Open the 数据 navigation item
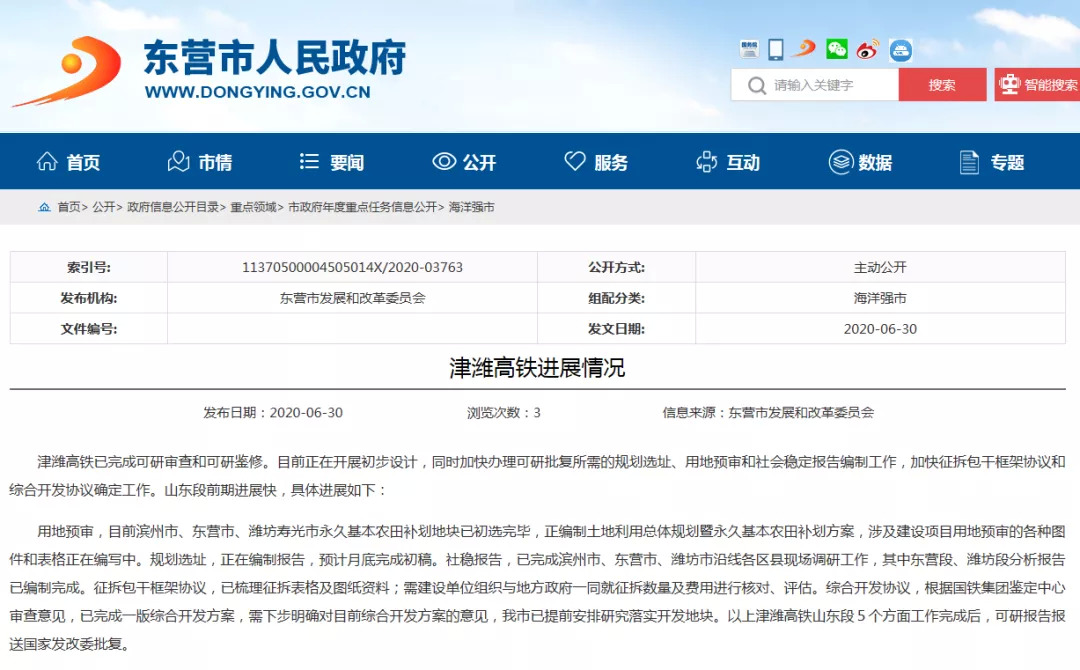 click(860, 162)
